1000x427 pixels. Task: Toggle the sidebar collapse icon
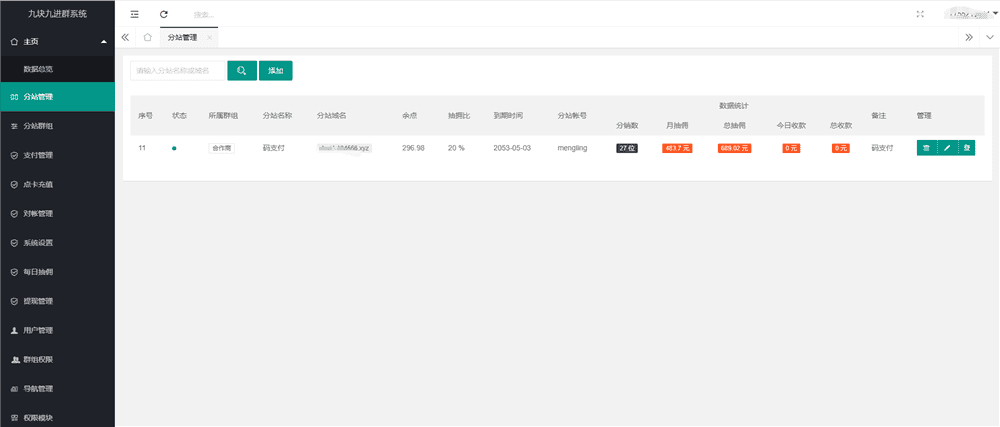pyautogui.click(x=134, y=14)
